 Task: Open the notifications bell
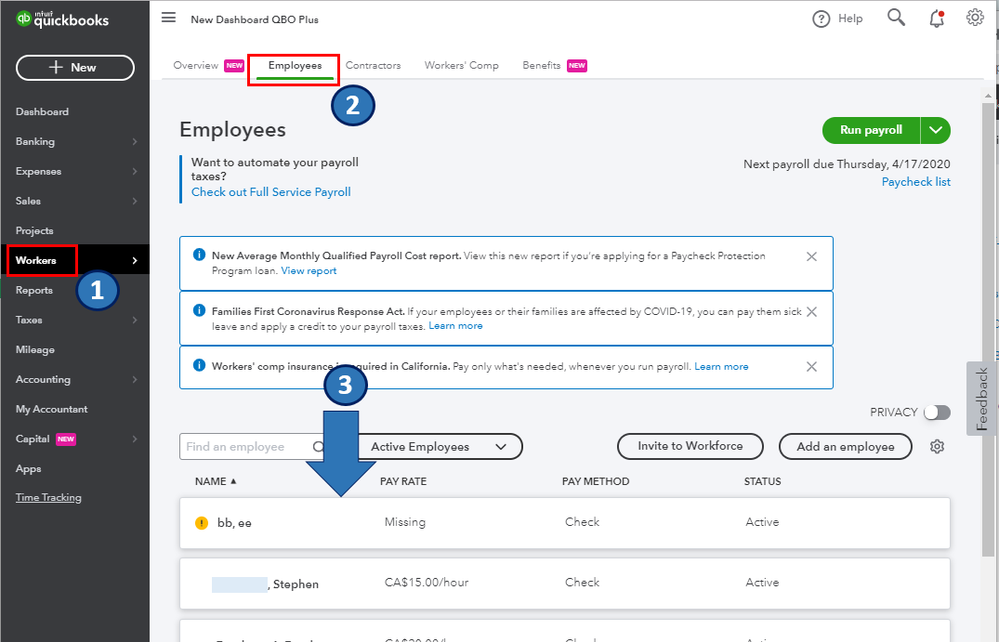point(936,18)
